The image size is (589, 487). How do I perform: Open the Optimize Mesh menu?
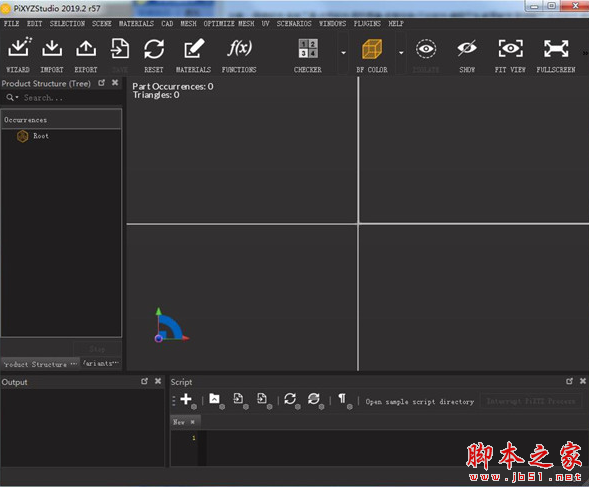click(x=229, y=24)
